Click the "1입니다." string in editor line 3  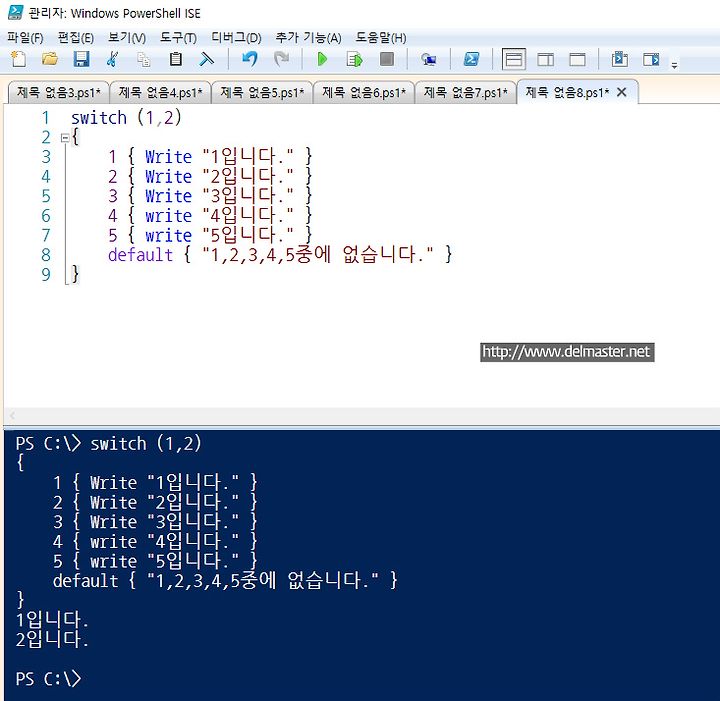pos(248,157)
